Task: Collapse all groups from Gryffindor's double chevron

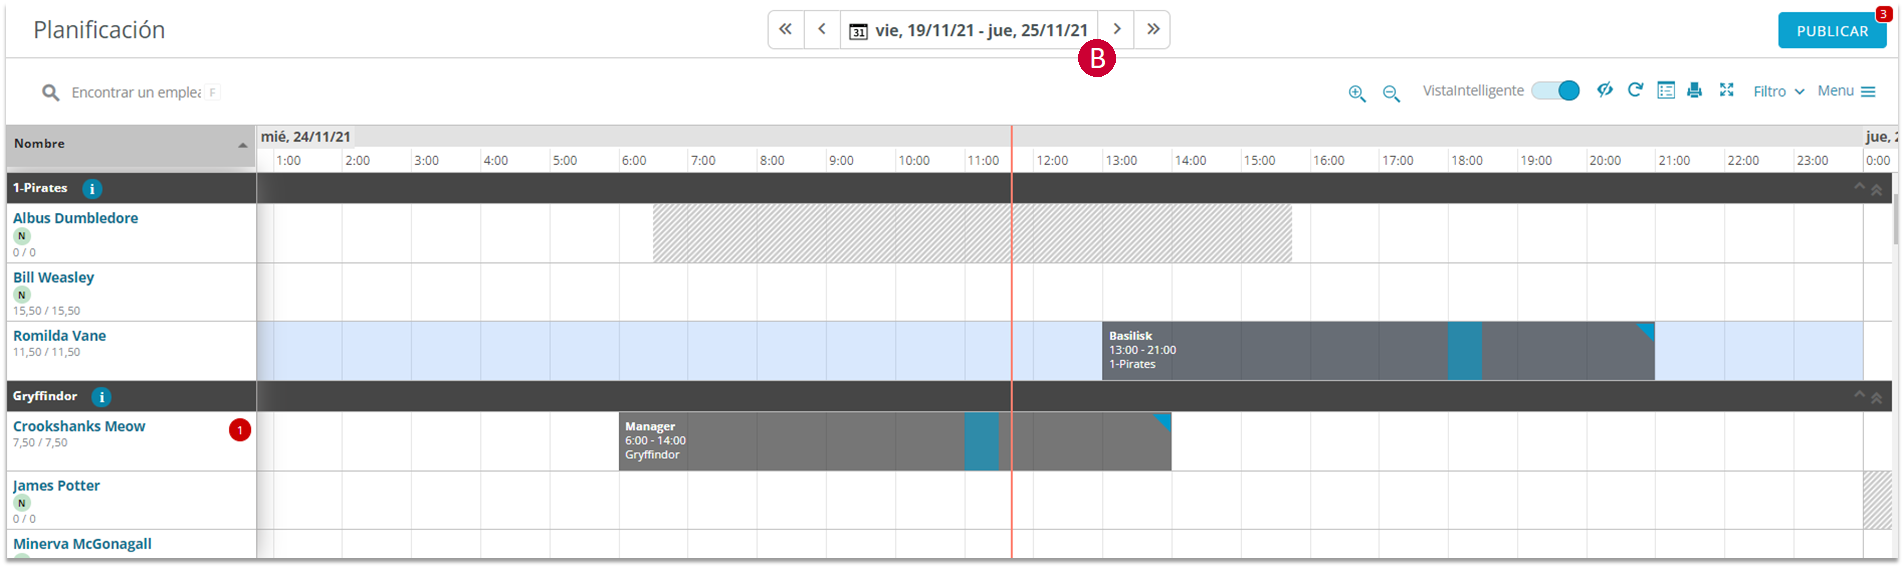Action: tap(1877, 398)
